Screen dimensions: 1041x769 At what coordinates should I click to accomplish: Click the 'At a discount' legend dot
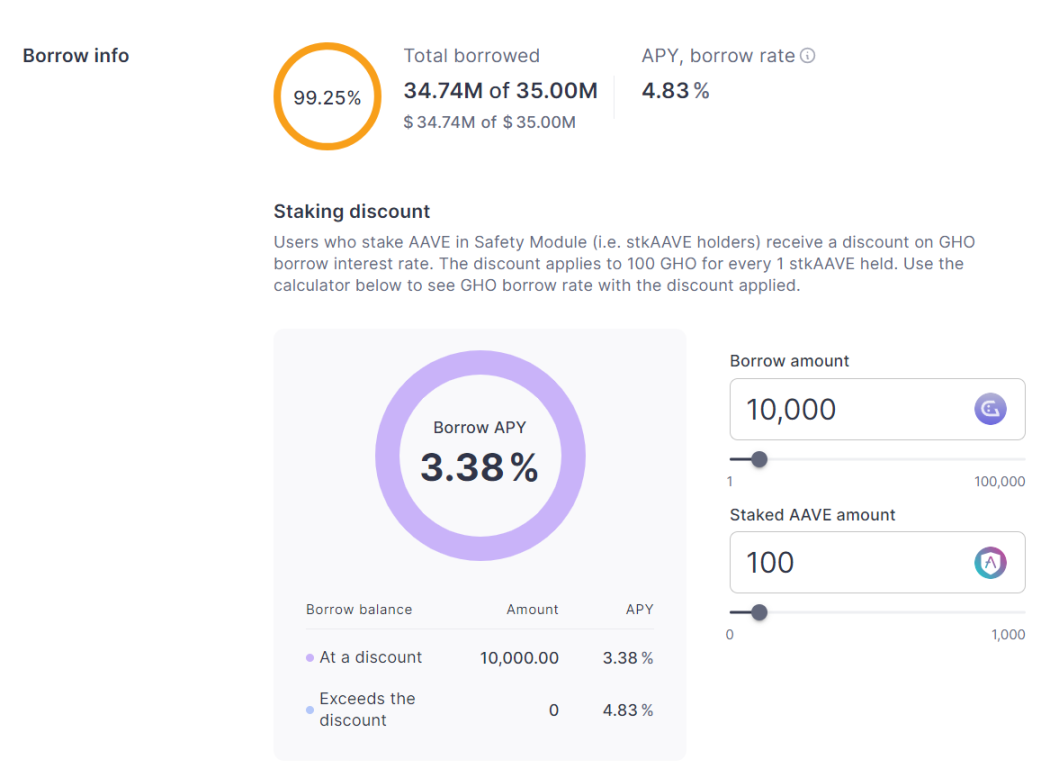pyautogui.click(x=311, y=657)
